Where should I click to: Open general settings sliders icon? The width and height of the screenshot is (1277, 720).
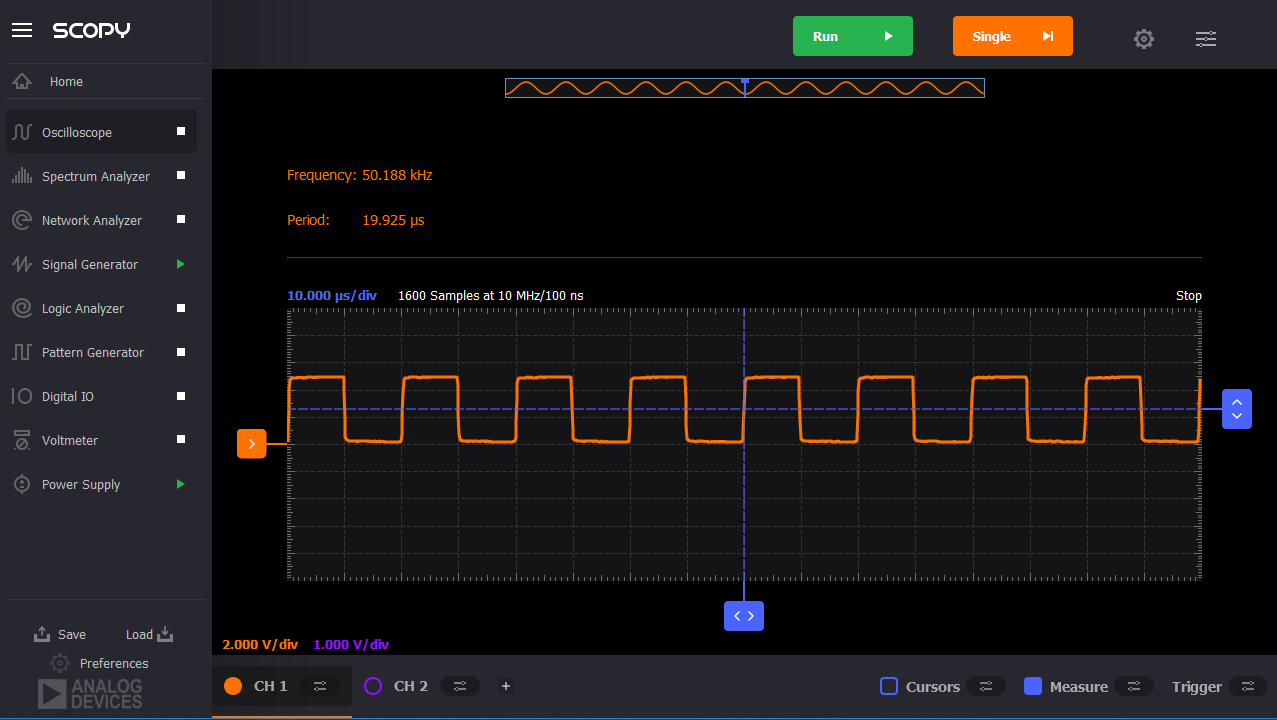coord(1206,39)
